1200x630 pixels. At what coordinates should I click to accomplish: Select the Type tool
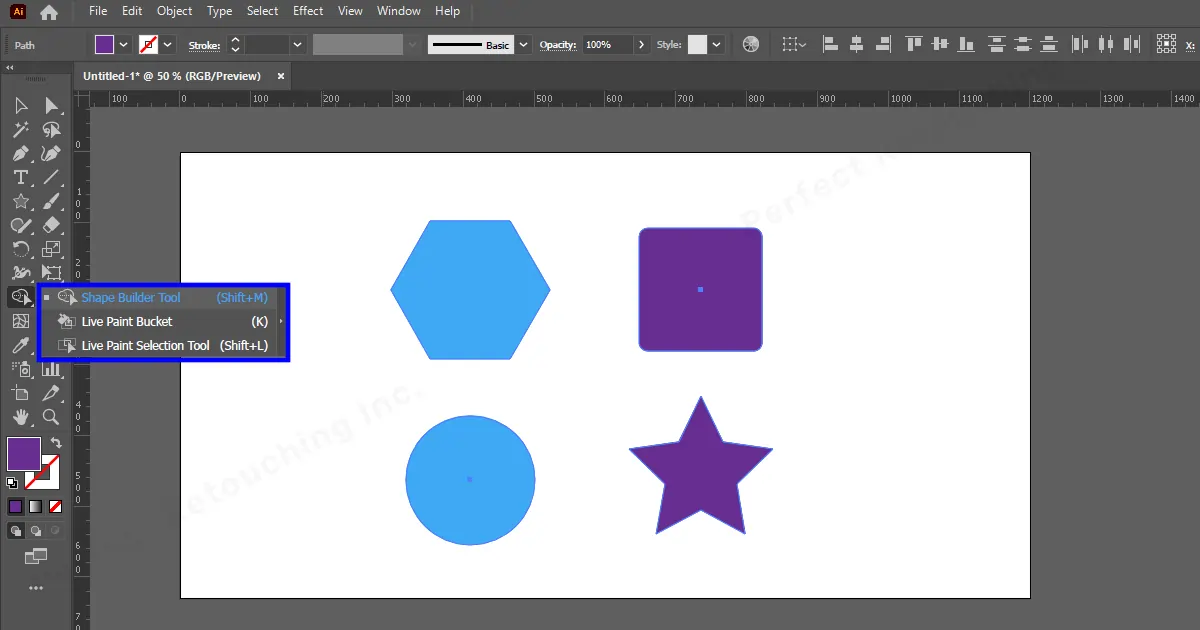[22, 177]
